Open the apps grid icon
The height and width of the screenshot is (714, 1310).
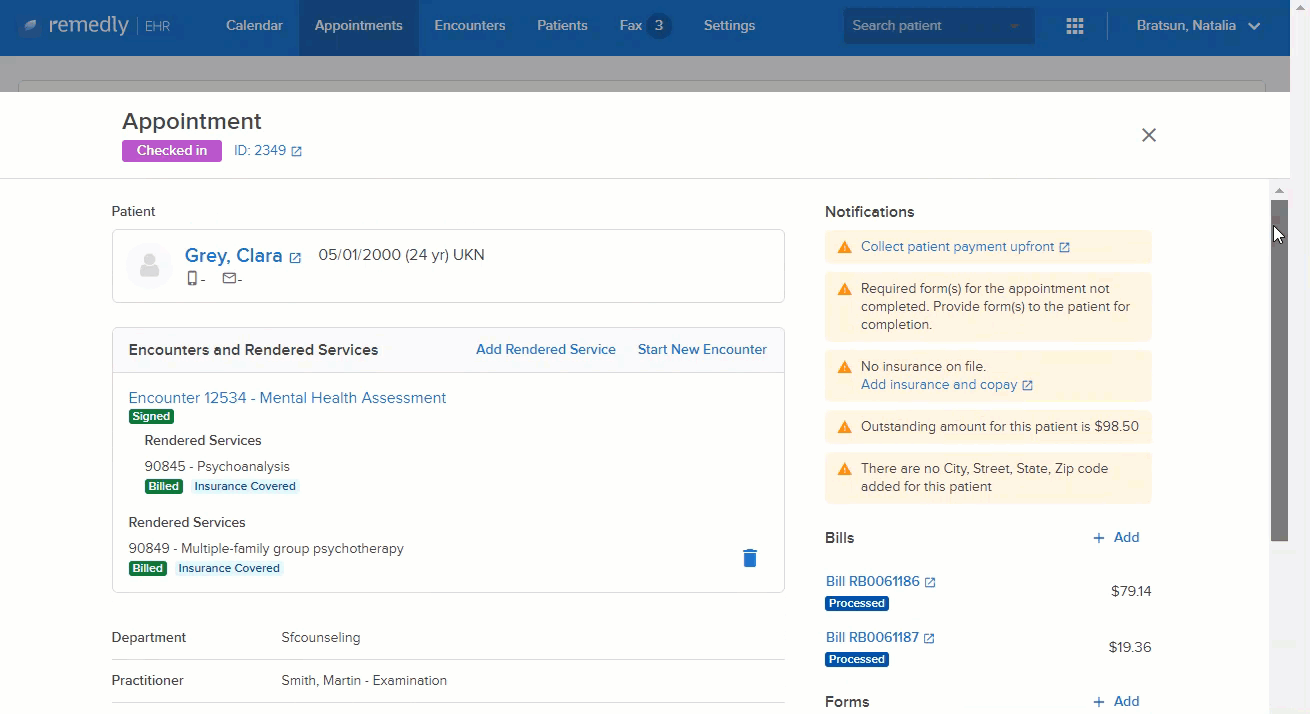(x=1075, y=26)
